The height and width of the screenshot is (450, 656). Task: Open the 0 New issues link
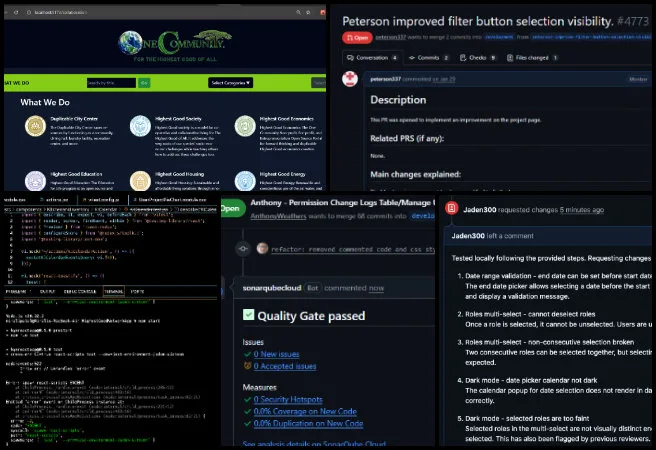point(276,354)
